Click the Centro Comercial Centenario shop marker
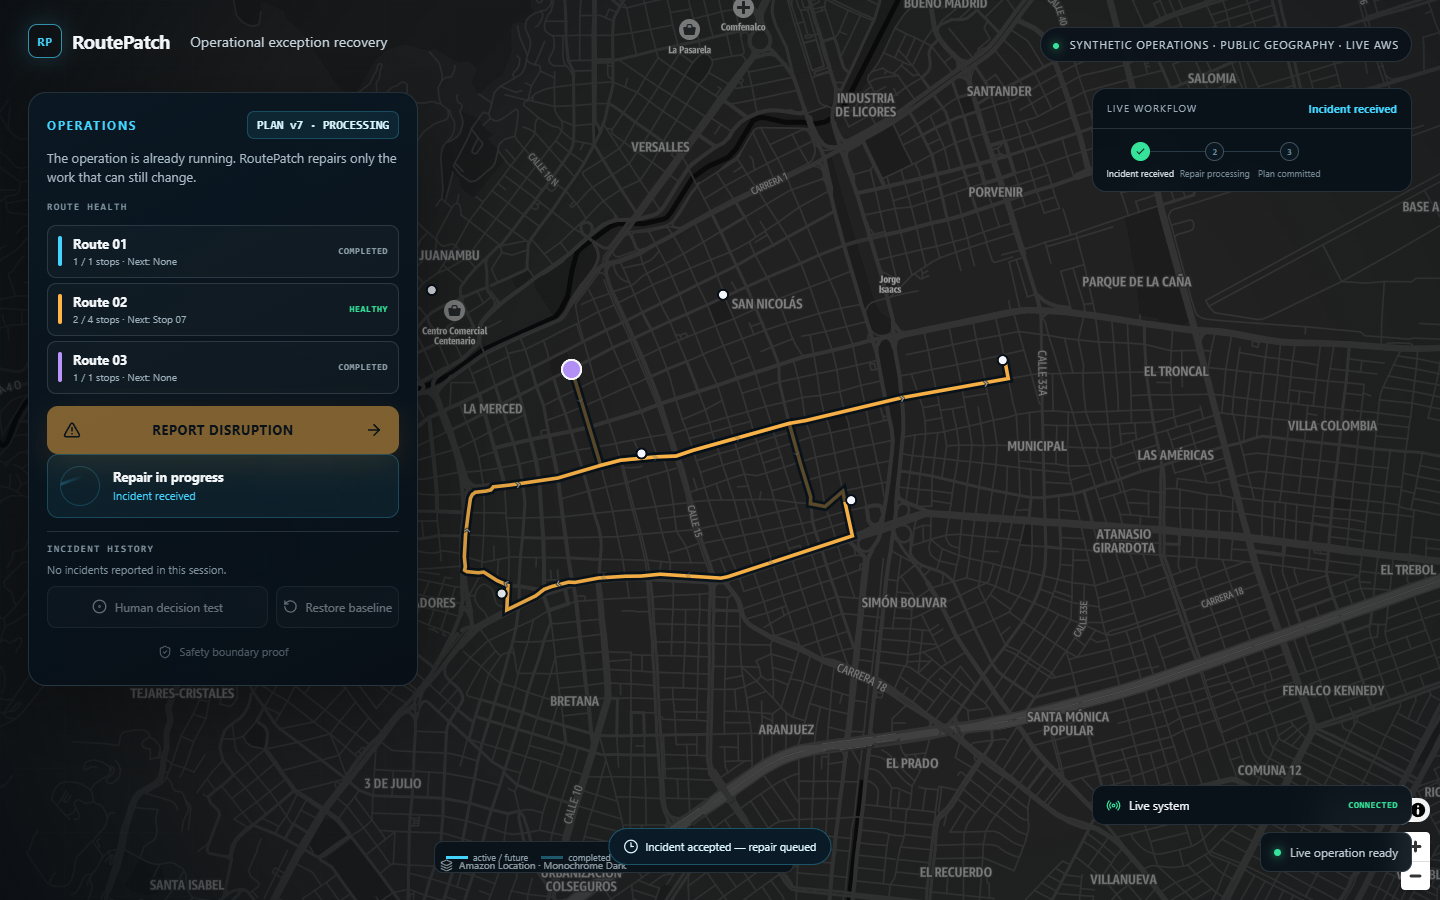Viewport: 1440px width, 900px height. (454, 310)
